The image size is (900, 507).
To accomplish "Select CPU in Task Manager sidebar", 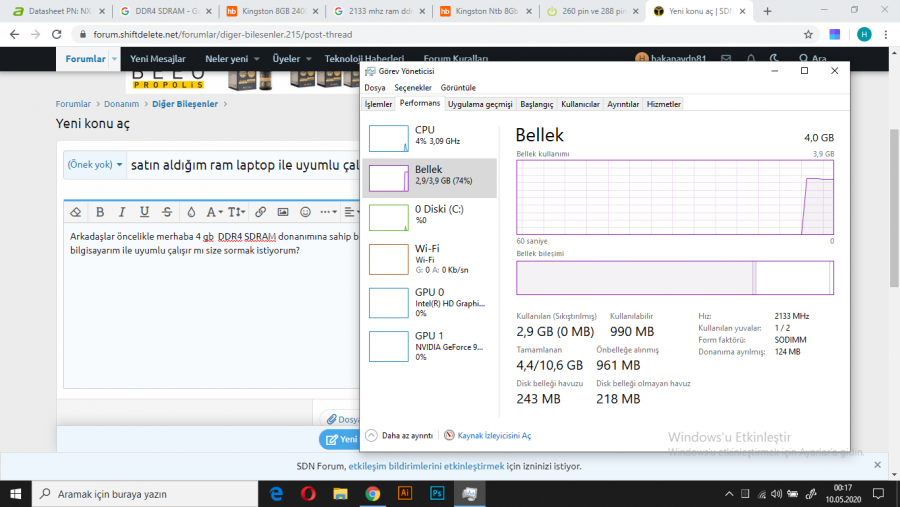I will point(429,138).
